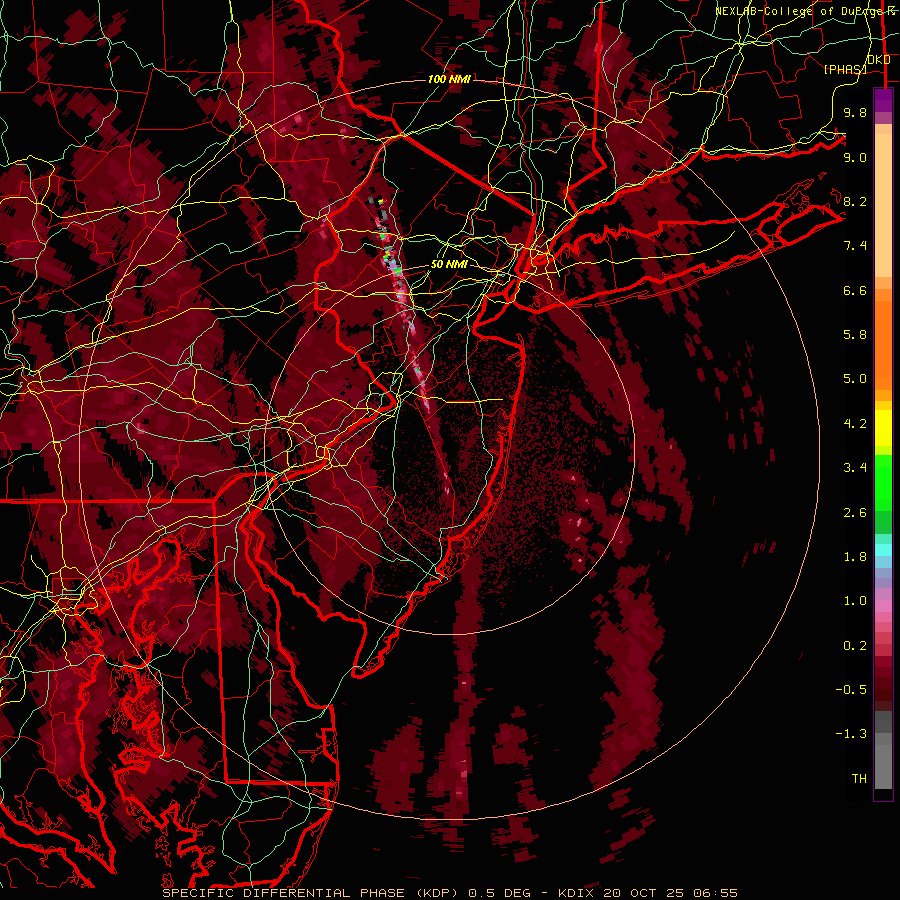Viewport: 900px width, 900px height.
Task: Click the "9.8" scale value
Action: coord(855,112)
